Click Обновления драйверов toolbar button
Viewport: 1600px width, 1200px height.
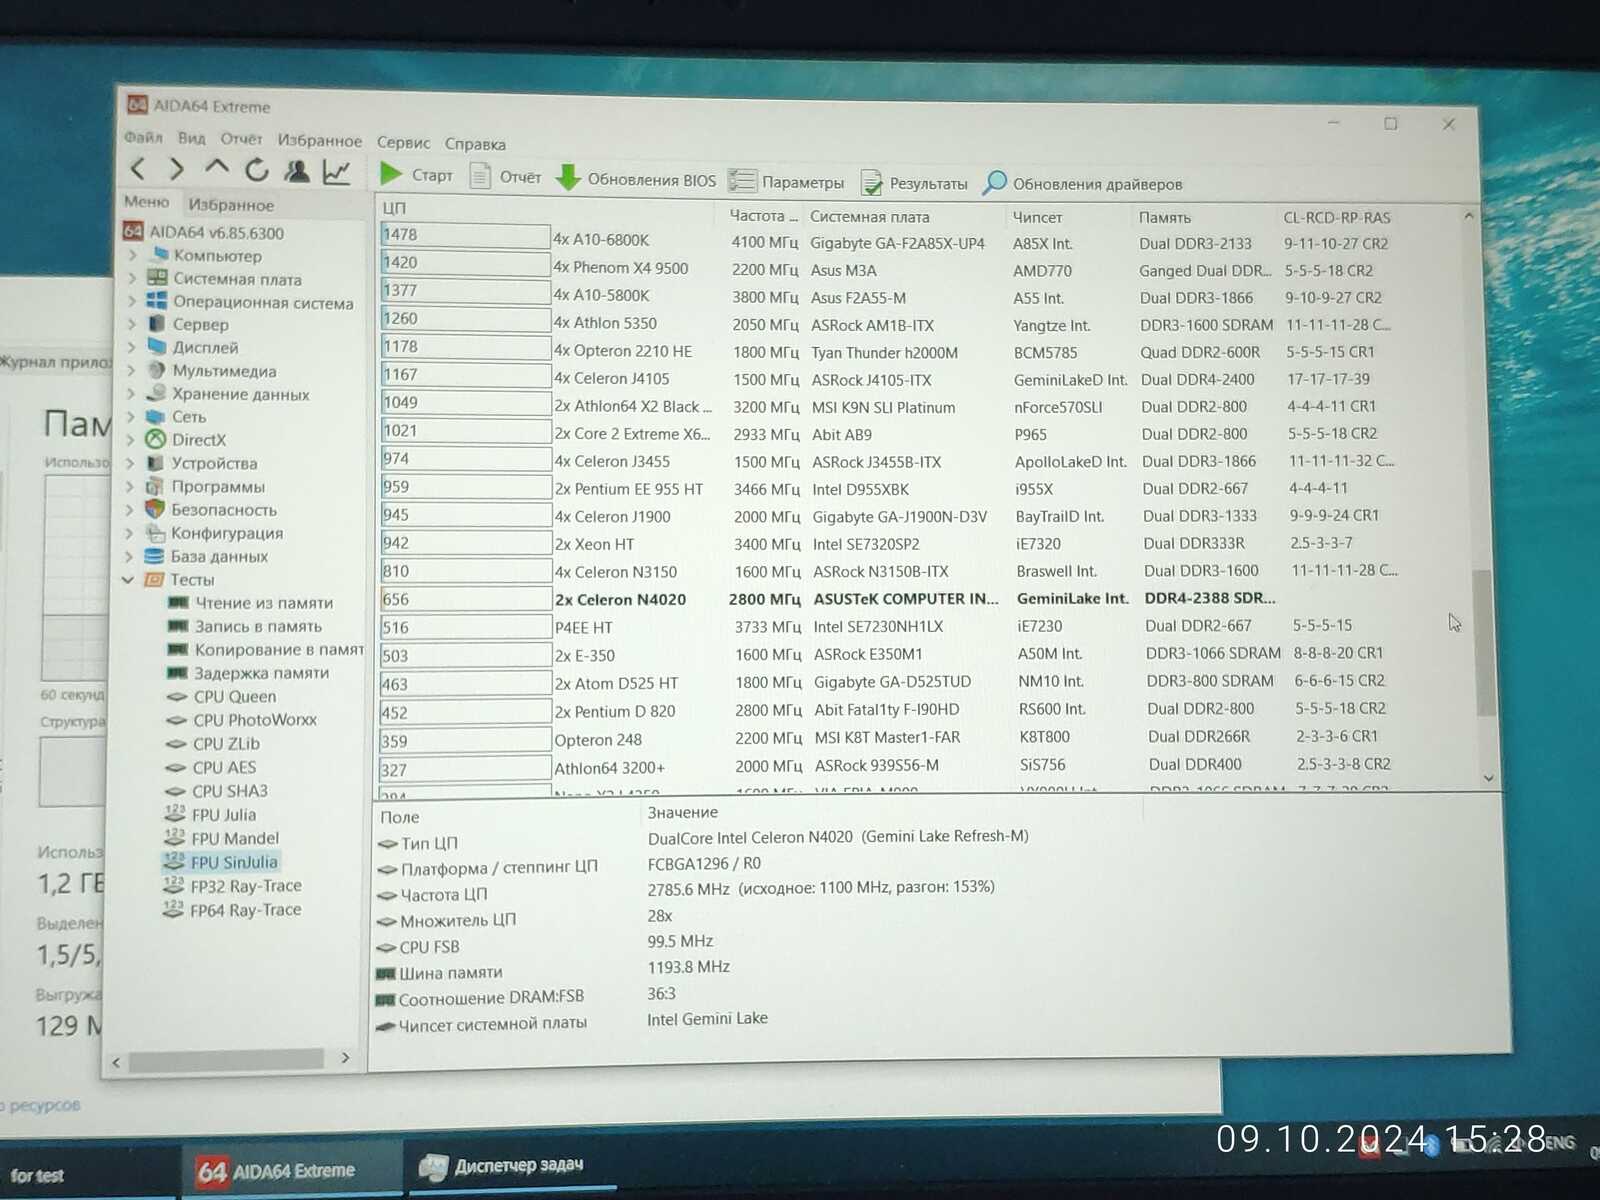pos(1083,183)
